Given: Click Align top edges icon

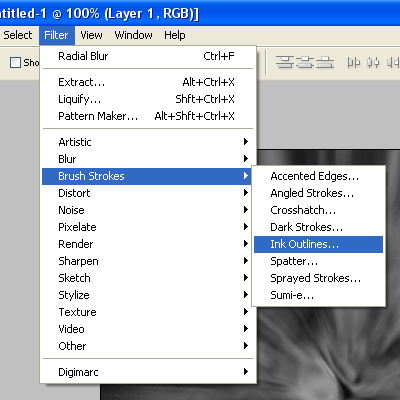Looking at the screenshot, I should click(x=285, y=62).
